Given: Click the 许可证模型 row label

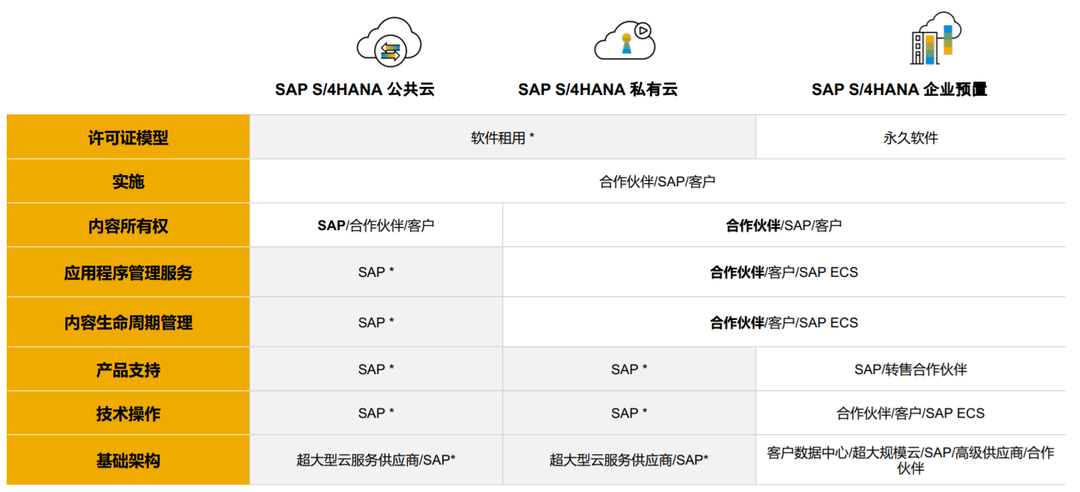Looking at the screenshot, I should click(x=128, y=138).
